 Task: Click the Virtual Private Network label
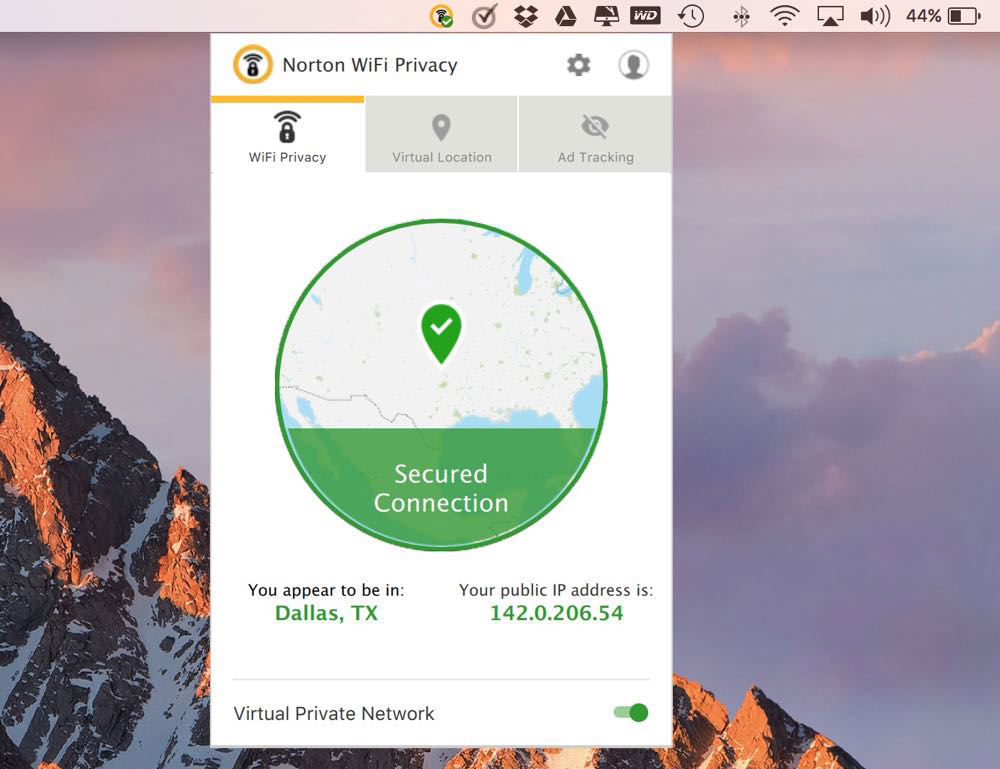tap(334, 713)
